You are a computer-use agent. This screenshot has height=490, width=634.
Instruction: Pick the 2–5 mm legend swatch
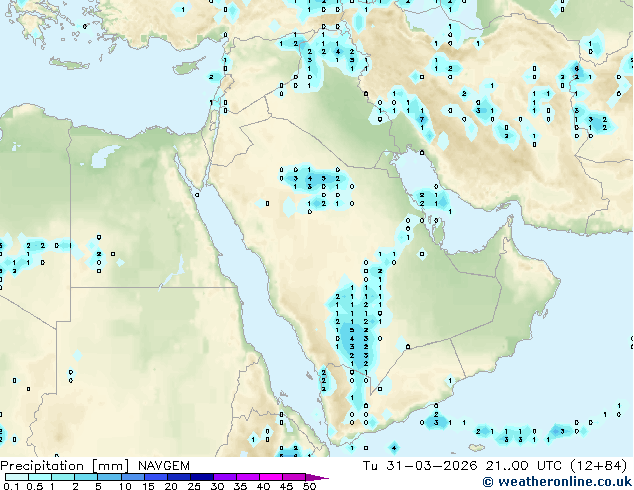coord(86,477)
